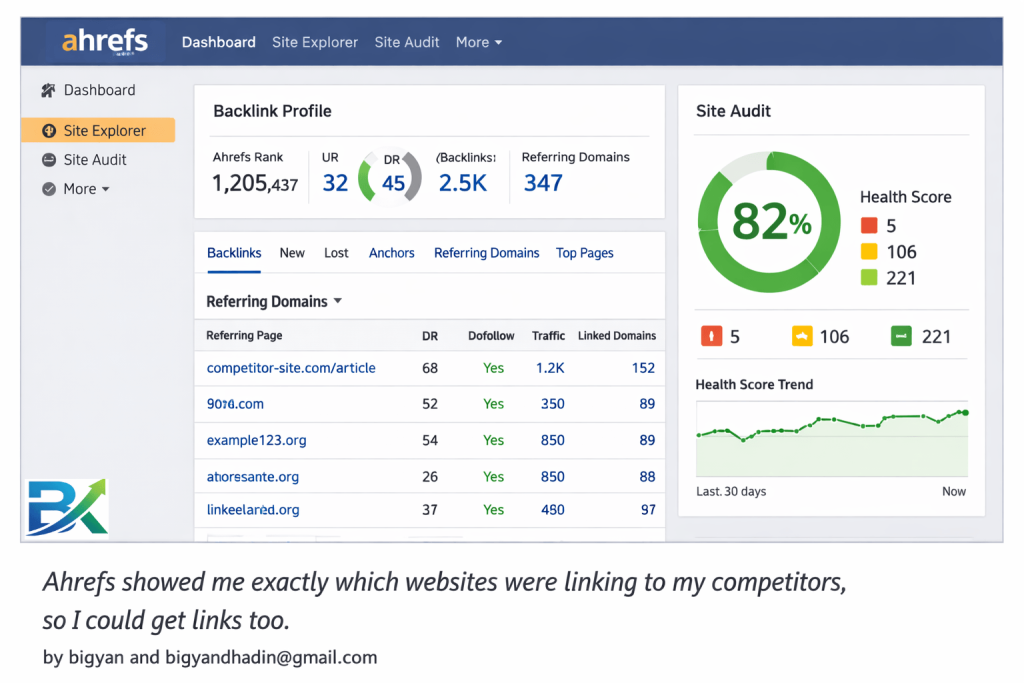Click the Backlink Profile heading

point(272,111)
